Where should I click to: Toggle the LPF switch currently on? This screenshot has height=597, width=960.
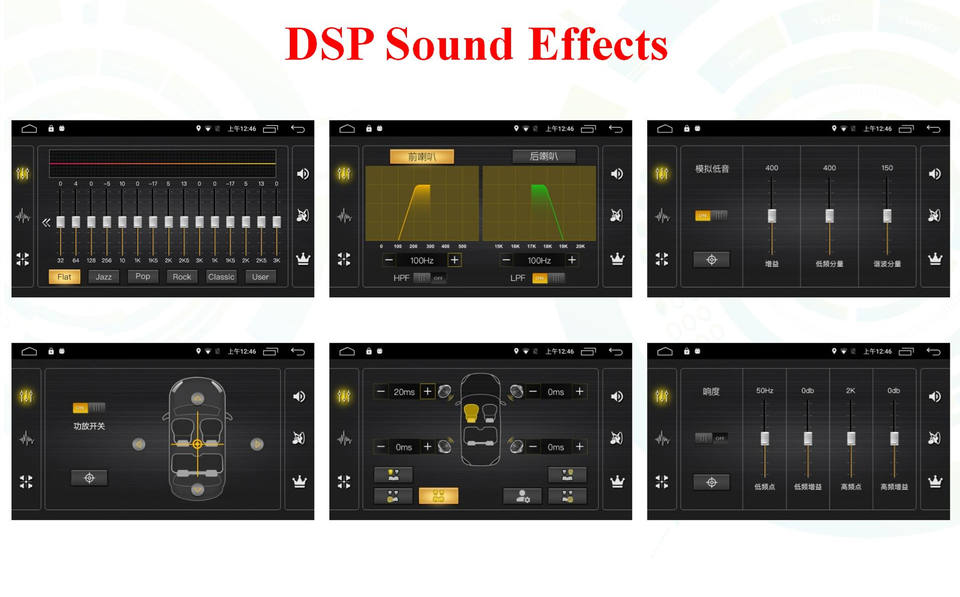click(x=548, y=278)
